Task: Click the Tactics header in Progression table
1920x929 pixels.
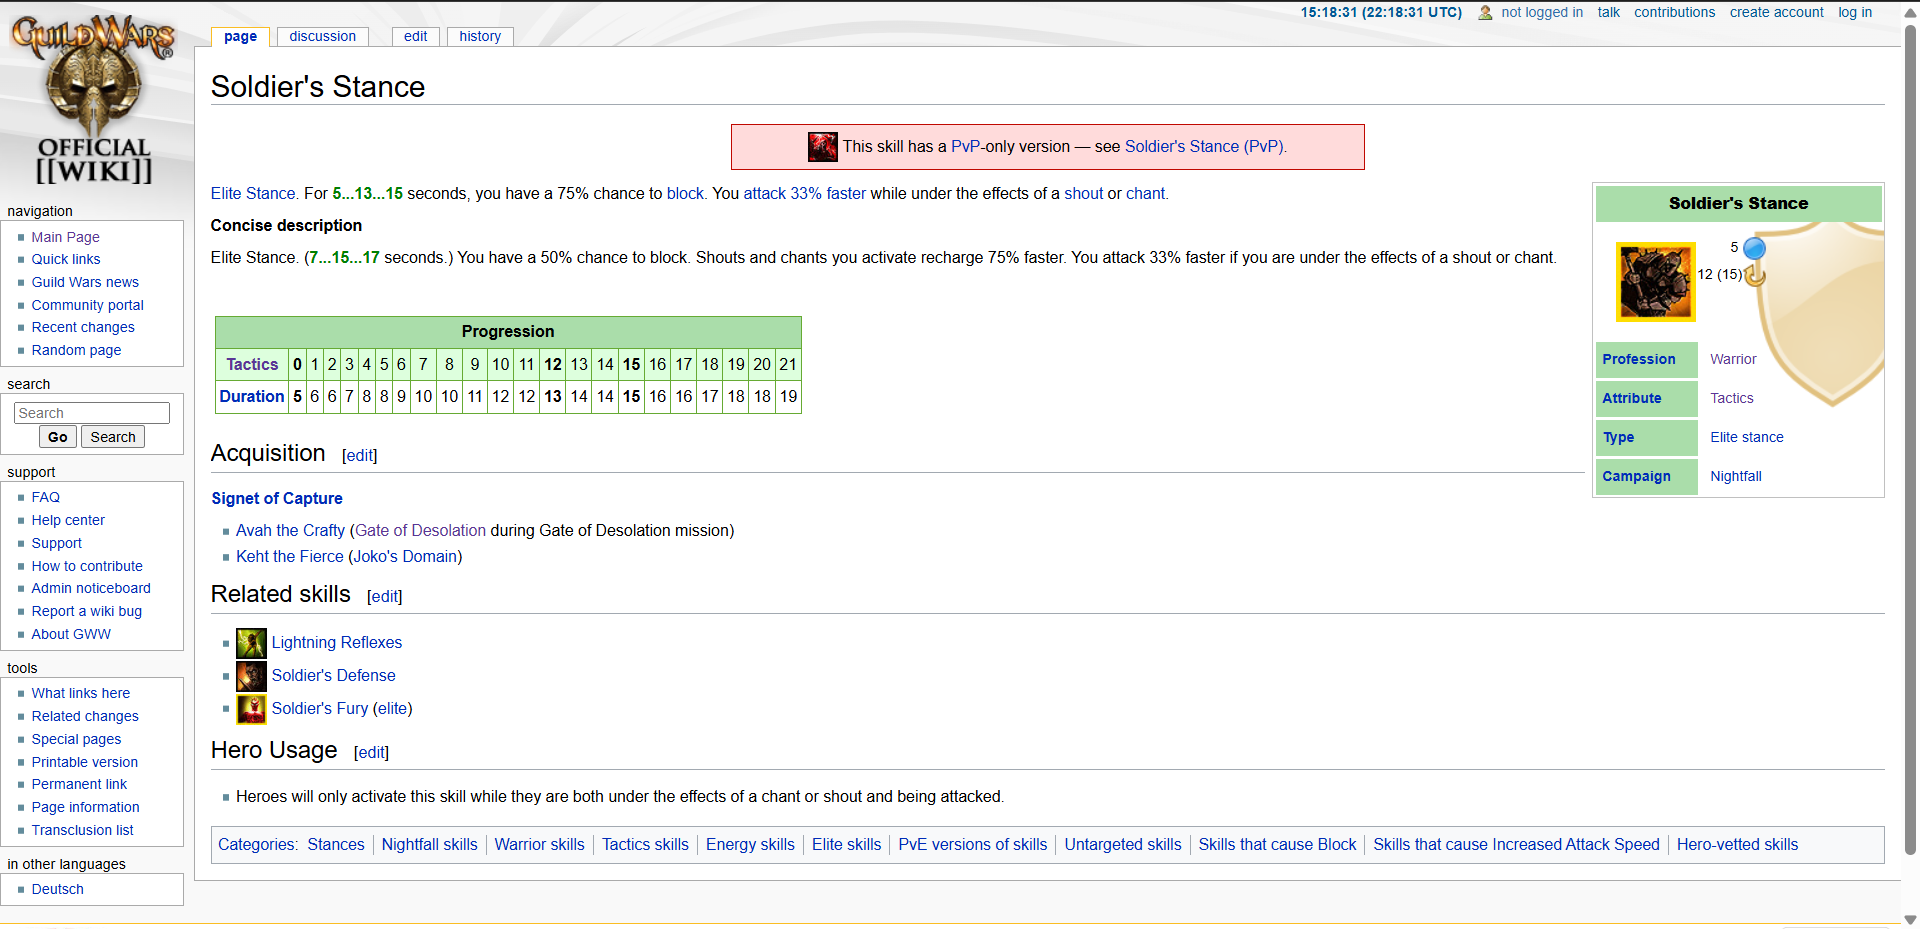Action: pos(252,364)
